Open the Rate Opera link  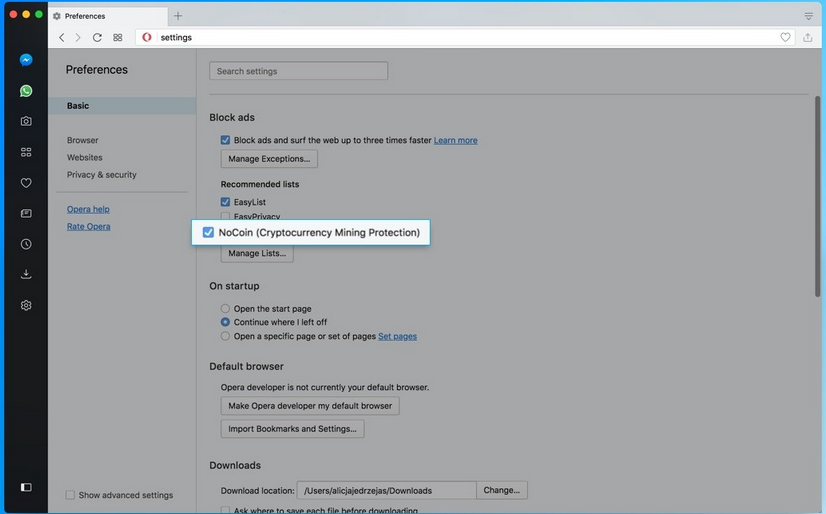coord(88,226)
